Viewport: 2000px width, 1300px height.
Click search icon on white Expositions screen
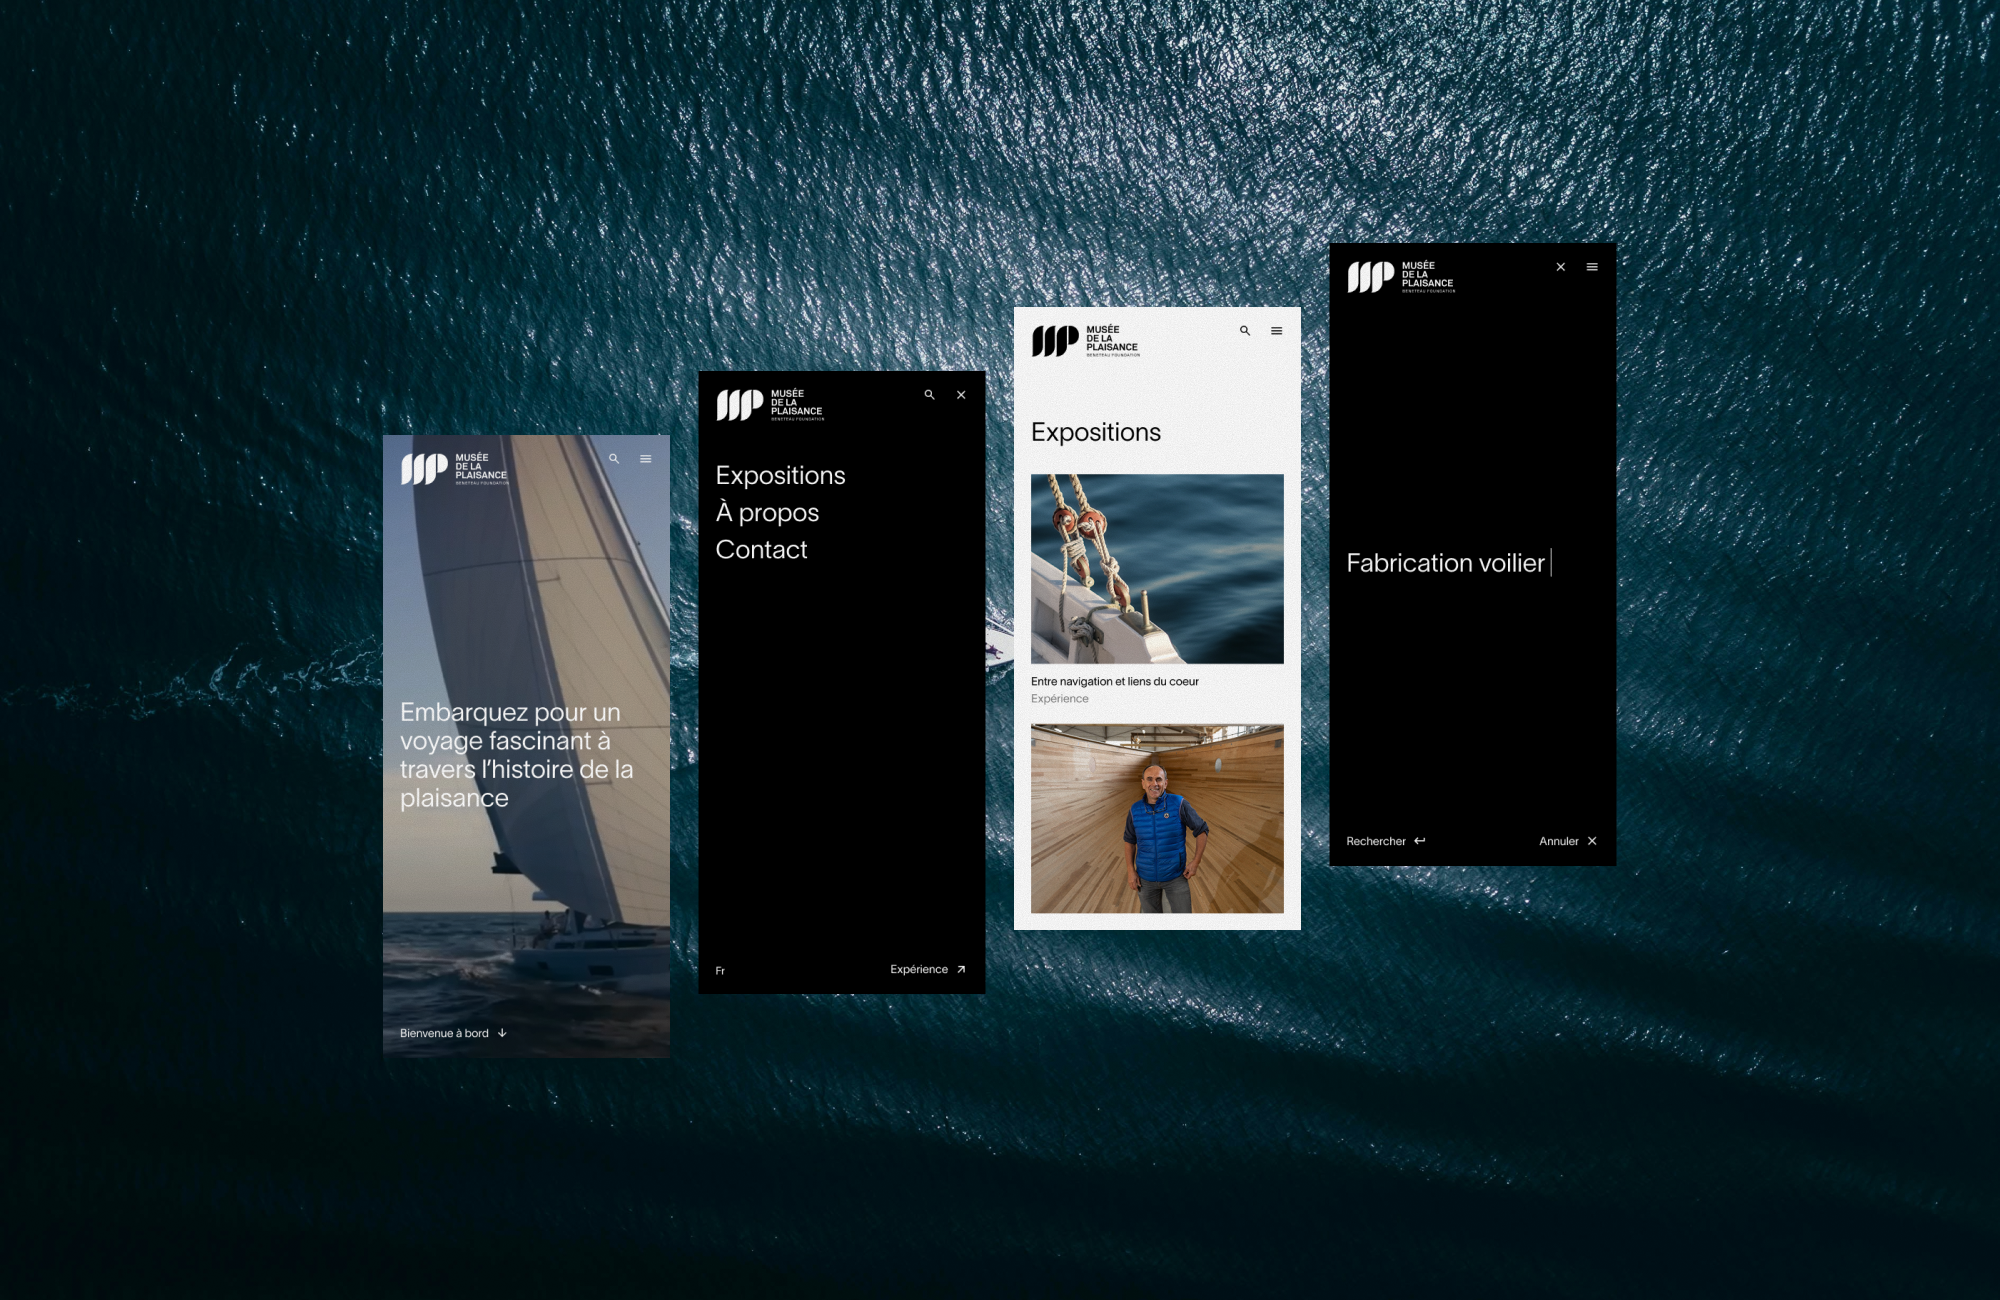point(1245,331)
